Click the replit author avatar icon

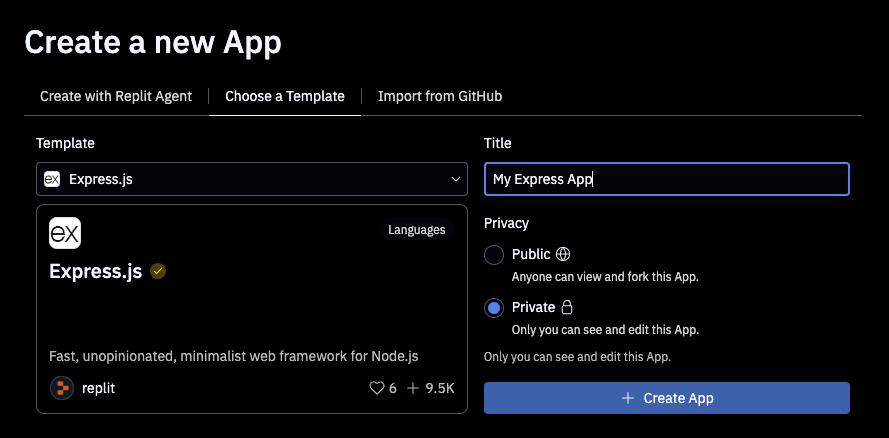[62, 388]
